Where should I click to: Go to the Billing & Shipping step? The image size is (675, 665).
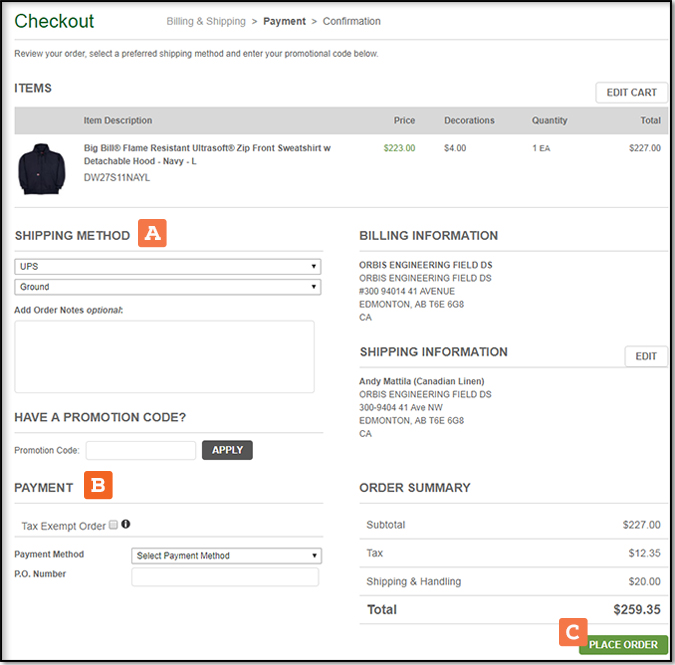click(x=206, y=21)
